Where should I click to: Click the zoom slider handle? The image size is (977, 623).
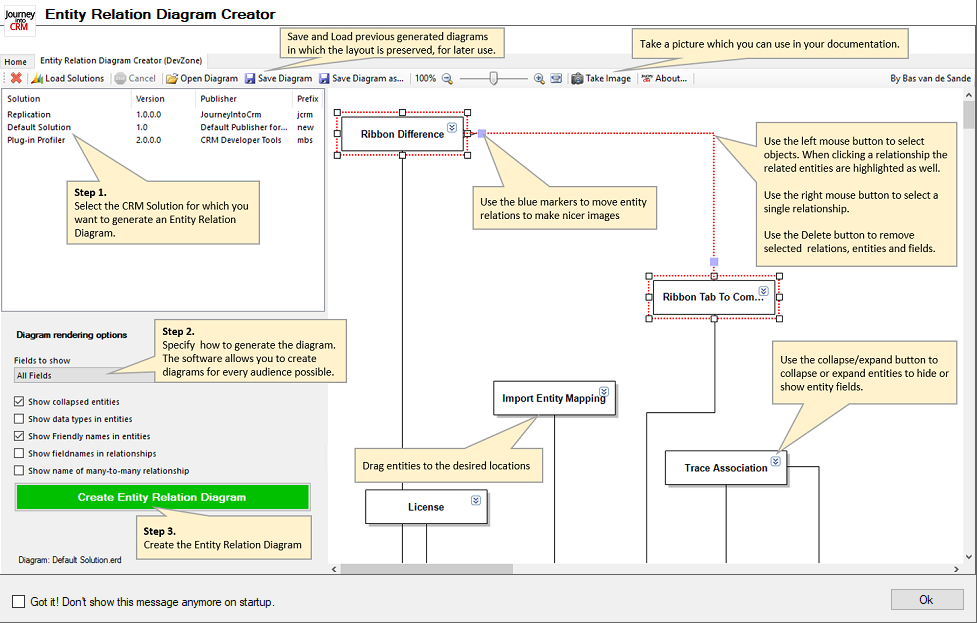[x=493, y=78]
